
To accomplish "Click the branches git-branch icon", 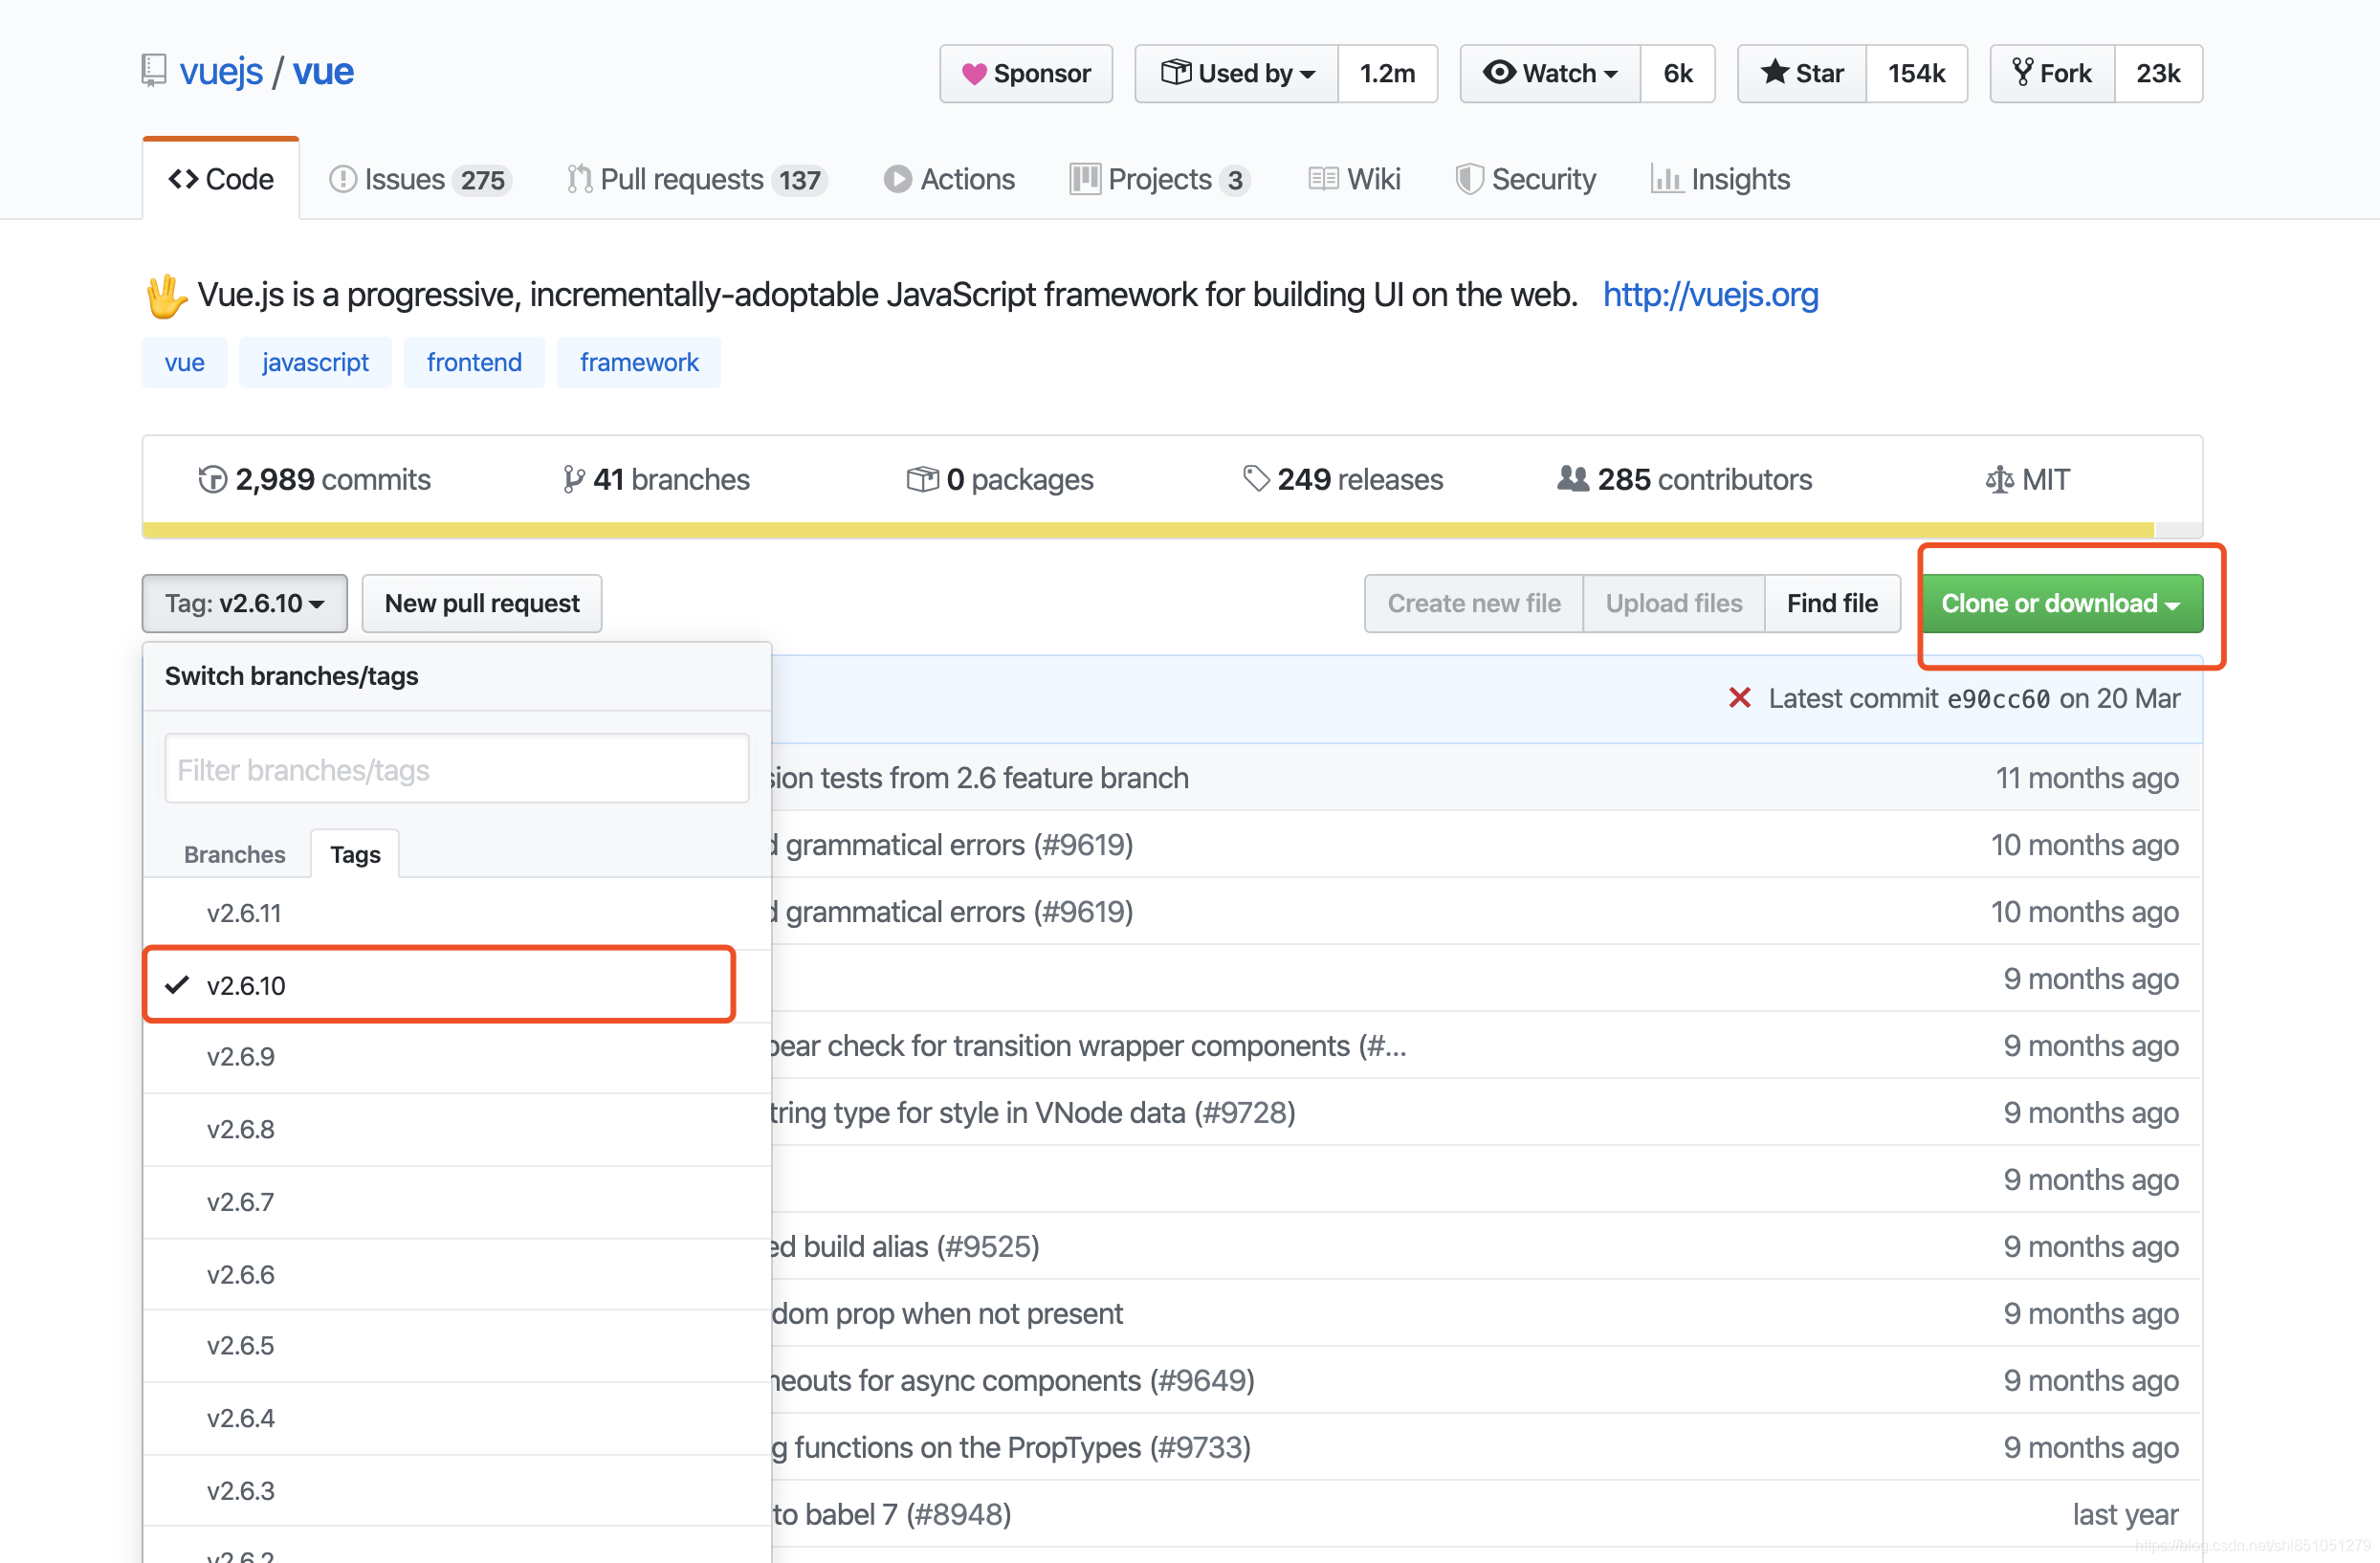I will (x=573, y=480).
